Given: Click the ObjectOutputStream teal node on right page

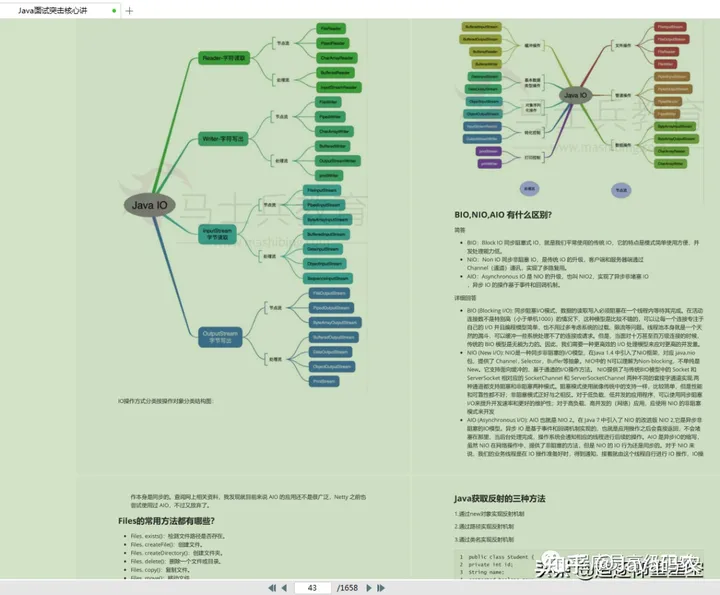Looking at the screenshot, I should tap(483, 114).
